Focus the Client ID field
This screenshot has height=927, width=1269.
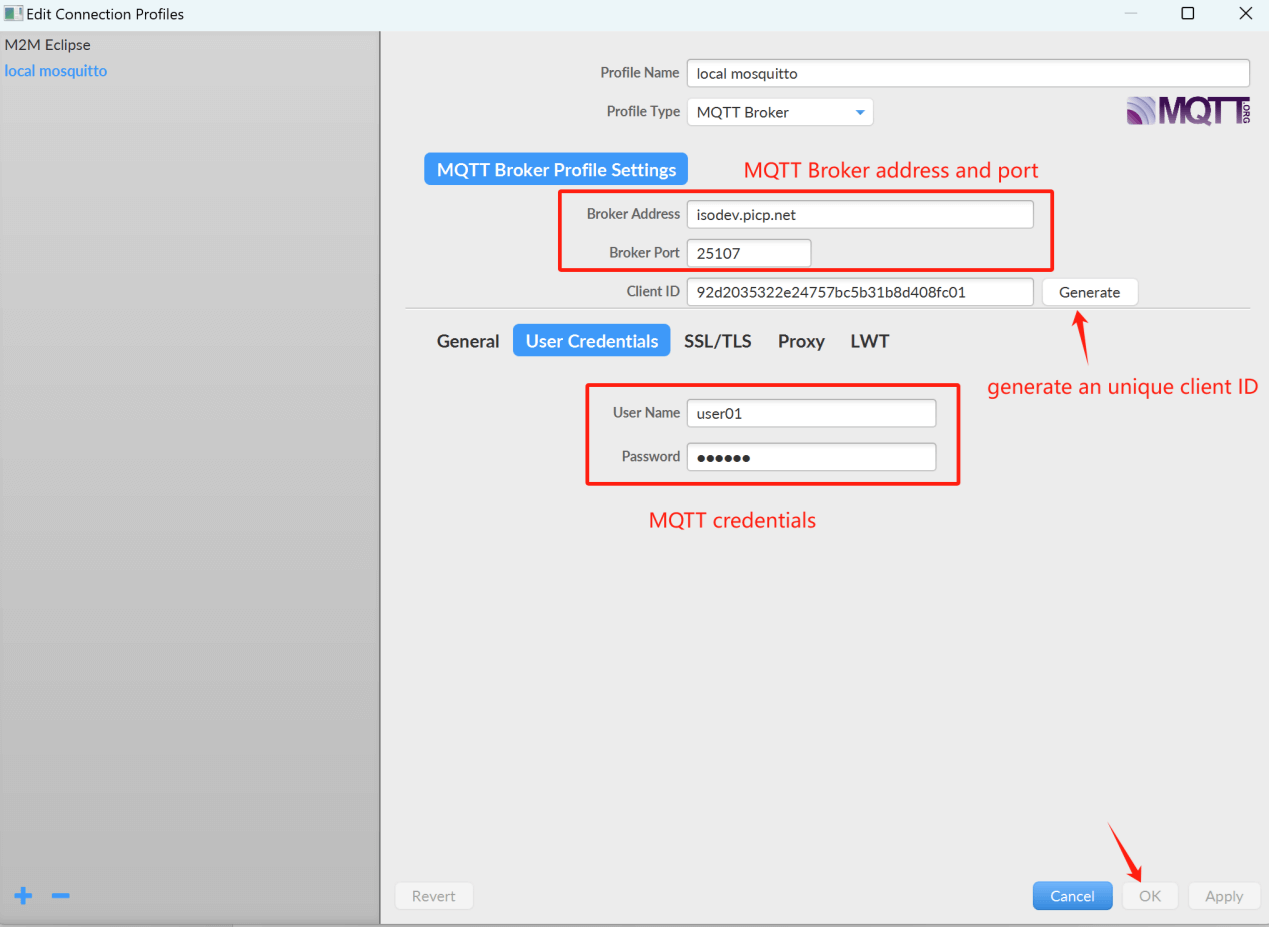(860, 292)
